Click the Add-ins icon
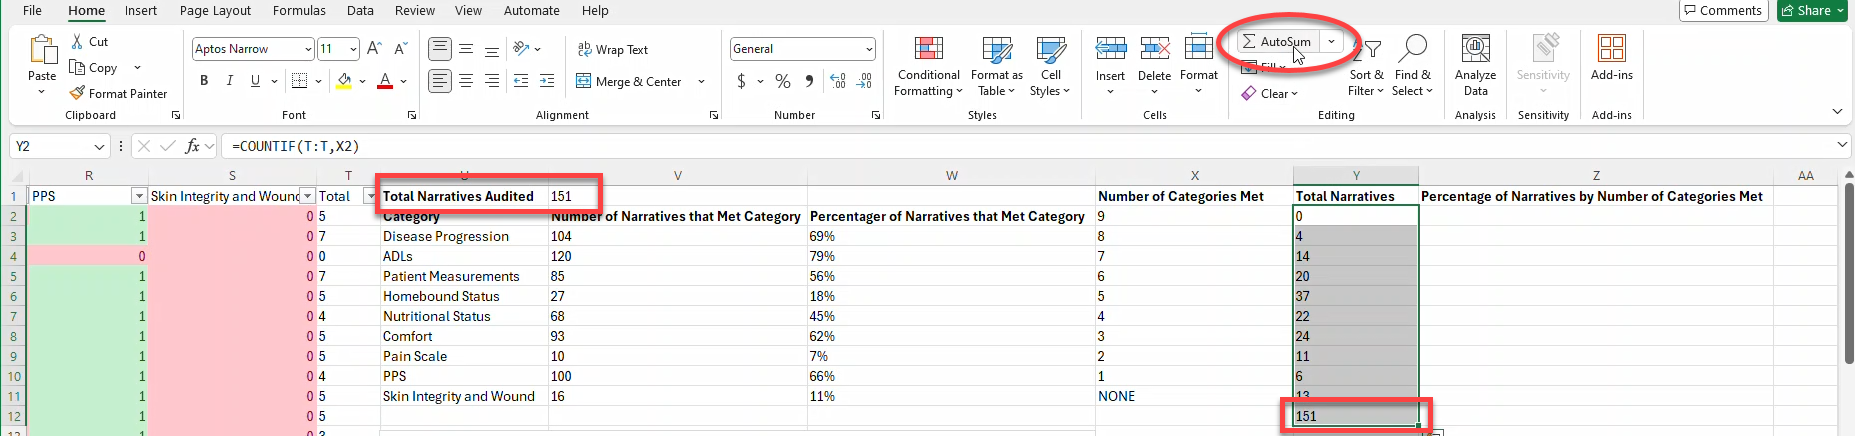This screenshot has height=436, width=1855. click(1611, 58)
